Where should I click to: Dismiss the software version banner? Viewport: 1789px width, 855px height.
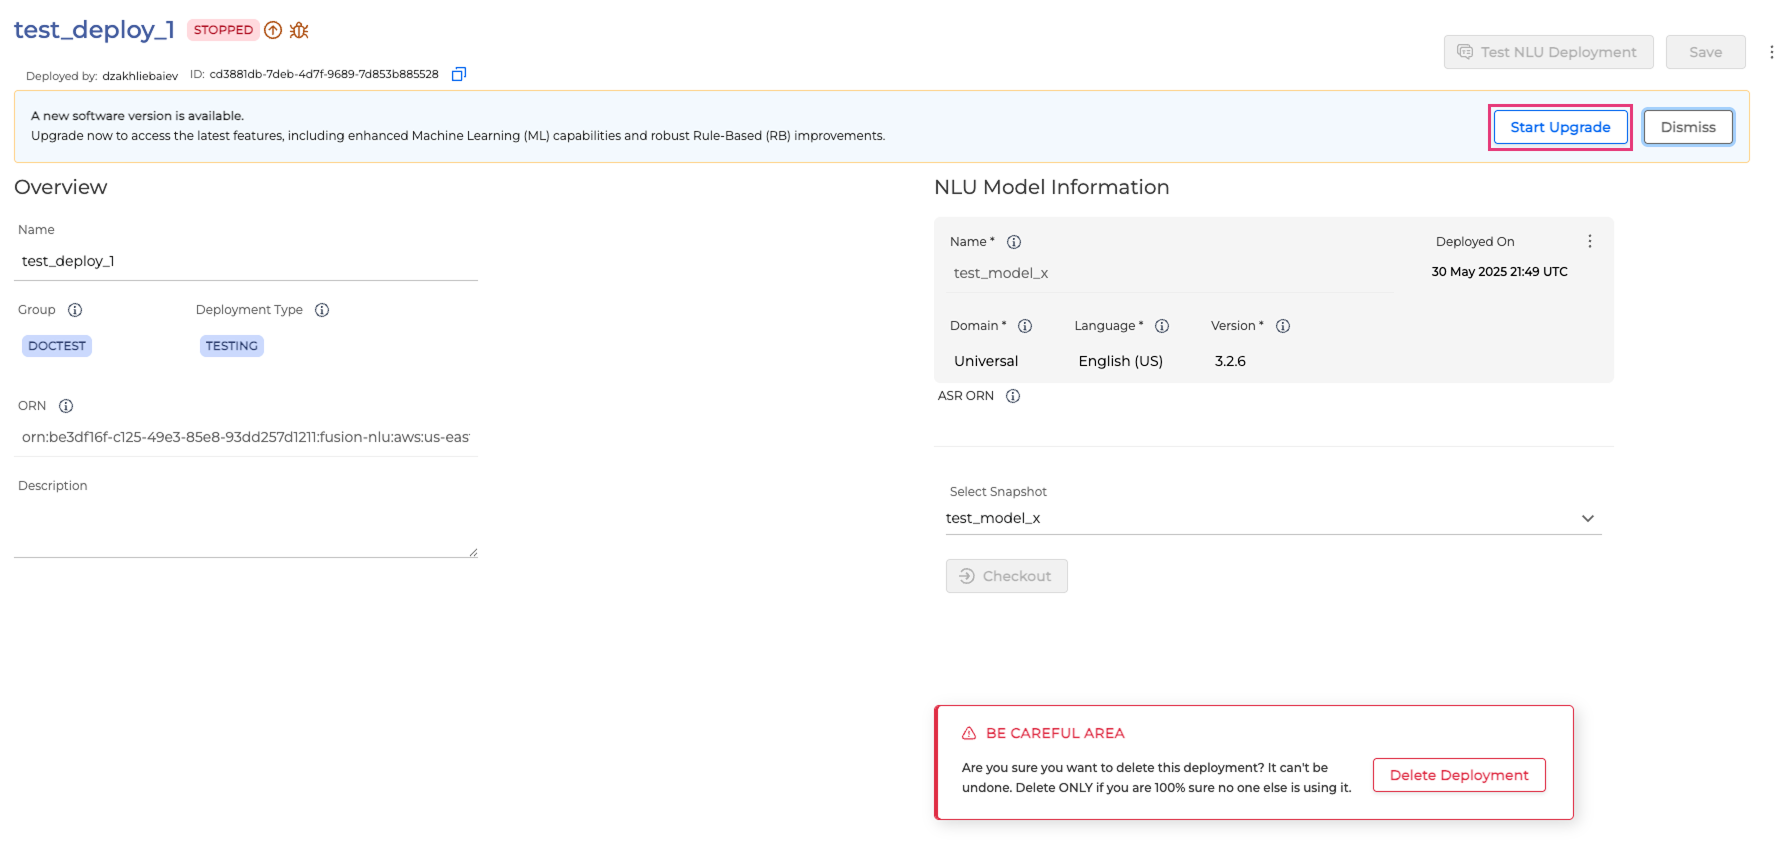pos(1687,127)
